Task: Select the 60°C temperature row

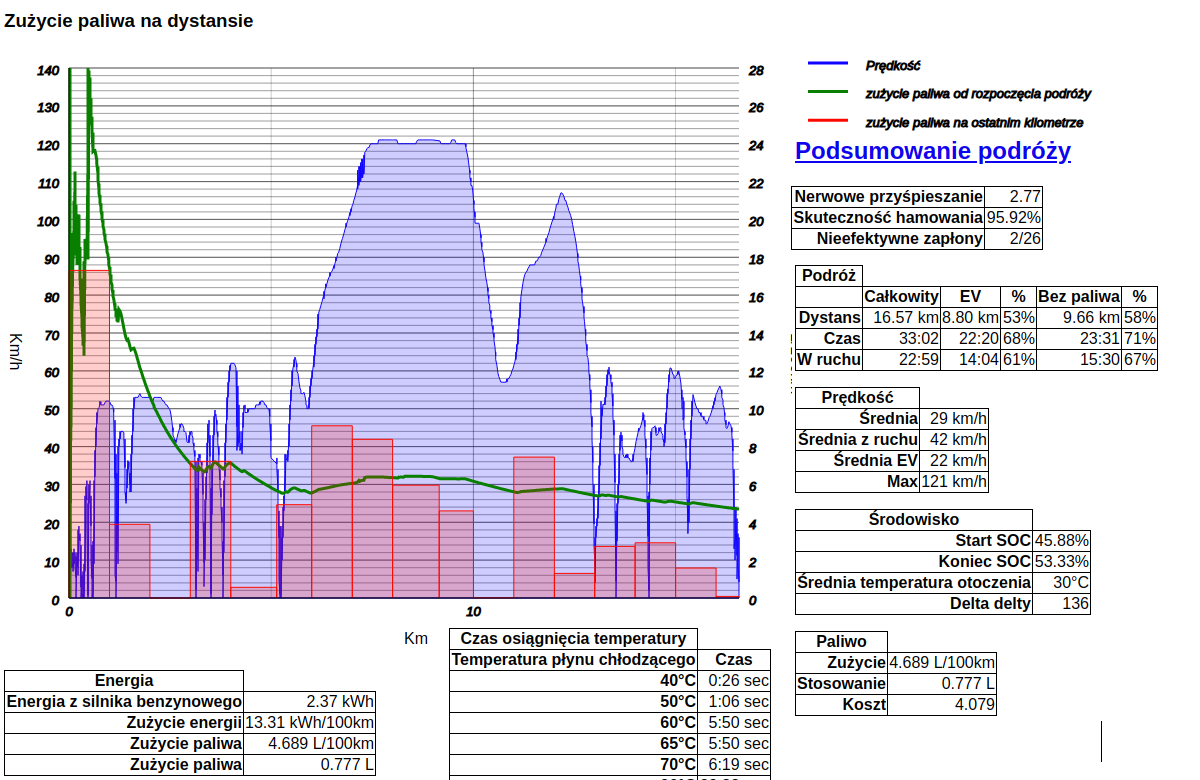Action: [x=610, y=723]
